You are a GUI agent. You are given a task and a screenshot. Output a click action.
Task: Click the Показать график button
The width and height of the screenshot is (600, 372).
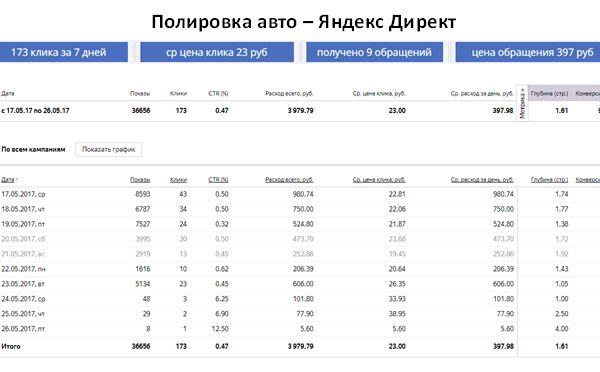(x=108, y=149)
